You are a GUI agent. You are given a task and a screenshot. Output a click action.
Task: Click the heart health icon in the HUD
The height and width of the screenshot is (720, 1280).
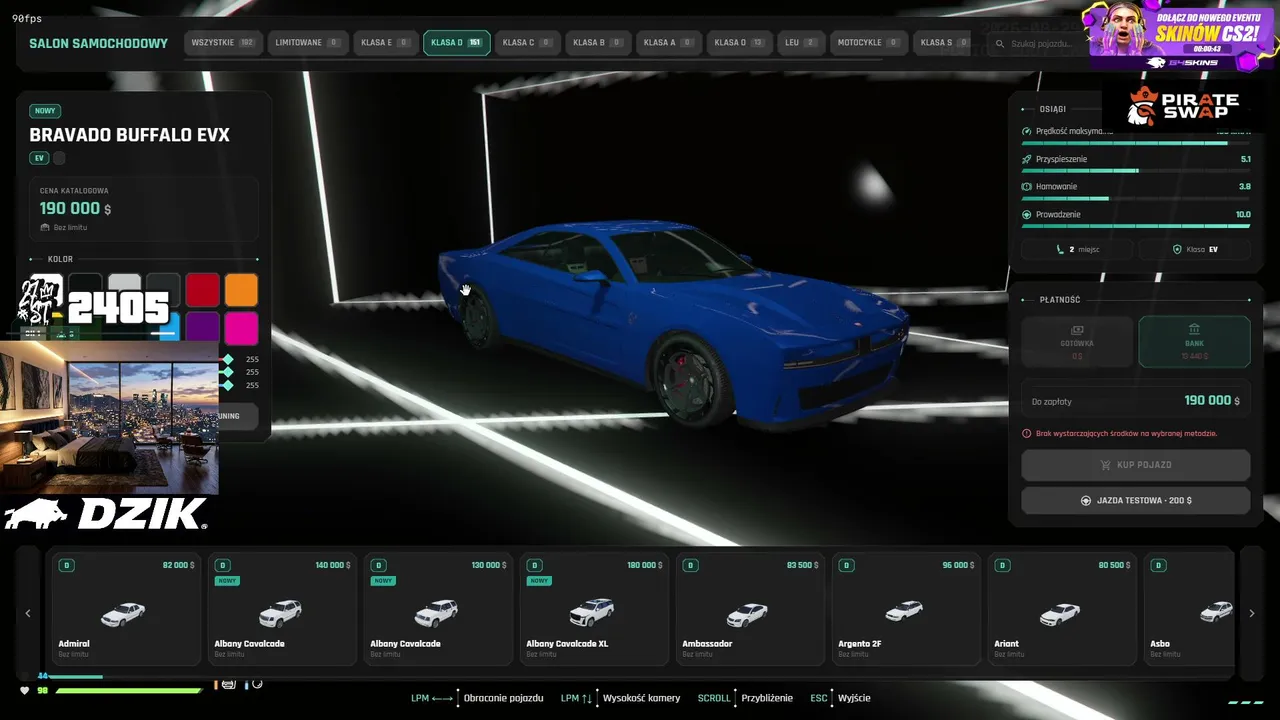(x=25, y=690)
